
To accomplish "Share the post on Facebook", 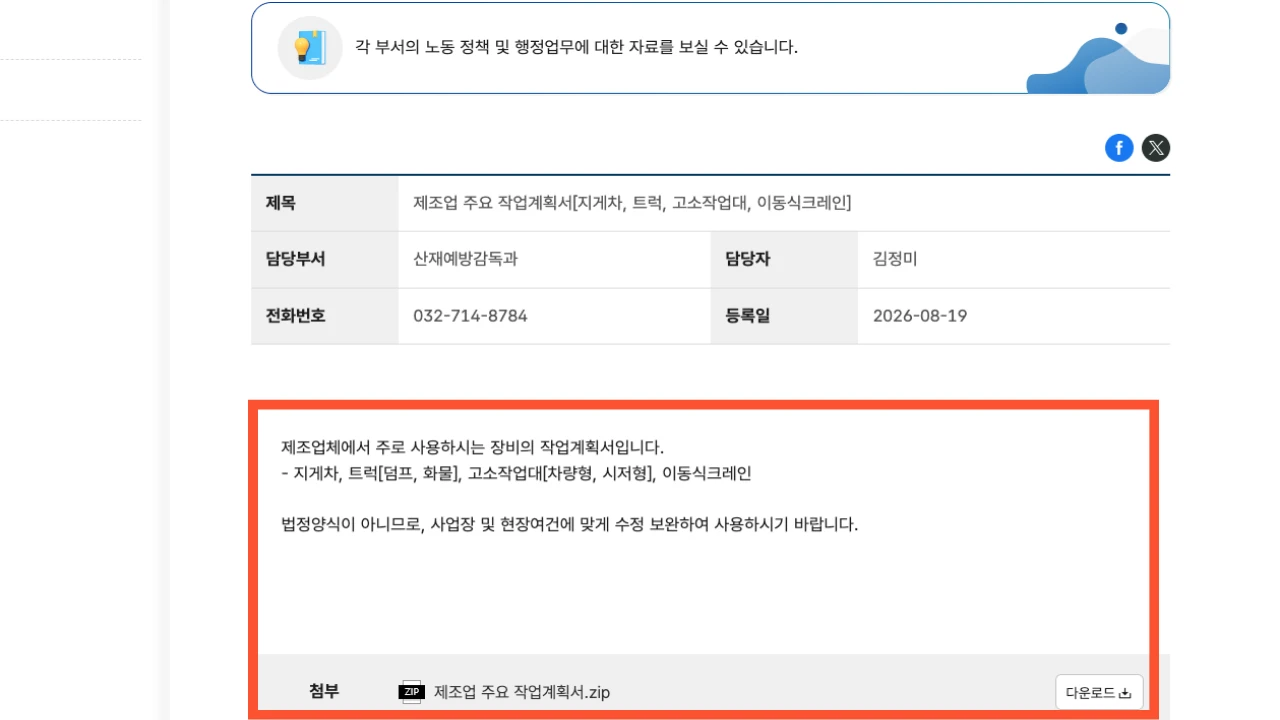I will [1119, 148].
